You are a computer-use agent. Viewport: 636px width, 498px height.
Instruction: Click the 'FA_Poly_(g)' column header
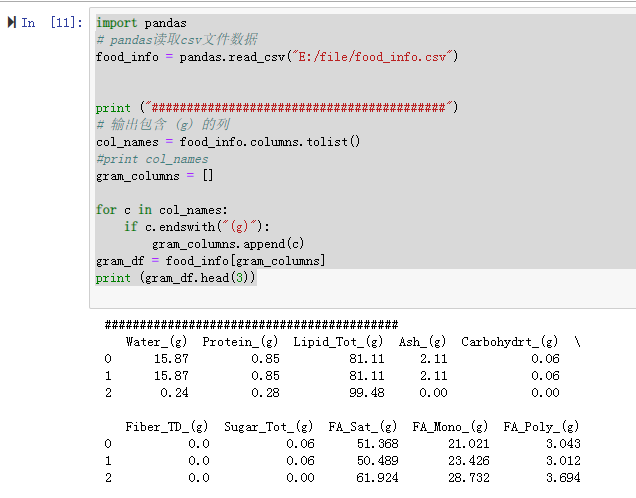coord(541,427)
